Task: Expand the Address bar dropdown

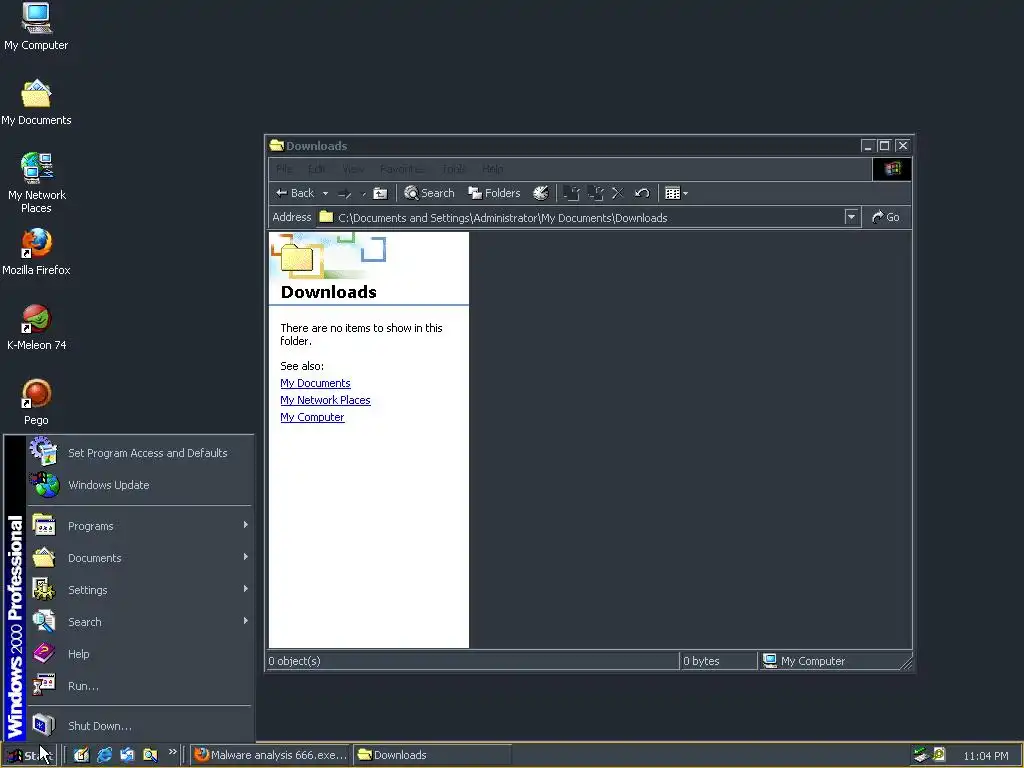Action: [851, 217]
